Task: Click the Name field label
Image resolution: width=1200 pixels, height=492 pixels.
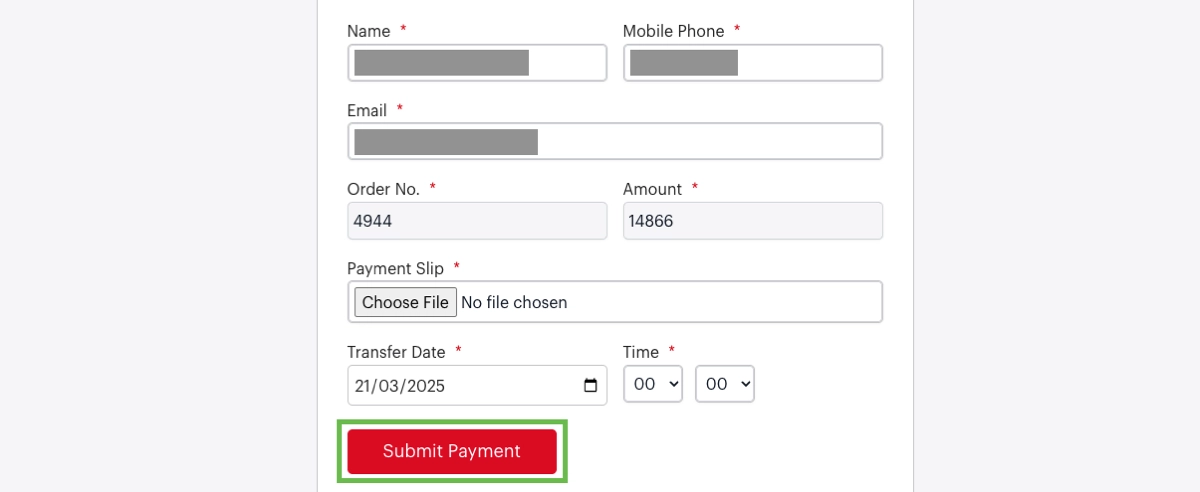Action: [368, 31]
